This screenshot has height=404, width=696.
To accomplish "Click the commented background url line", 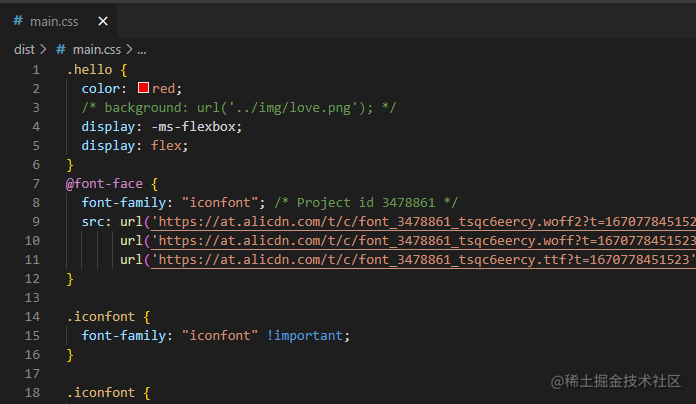I will 239,107.
